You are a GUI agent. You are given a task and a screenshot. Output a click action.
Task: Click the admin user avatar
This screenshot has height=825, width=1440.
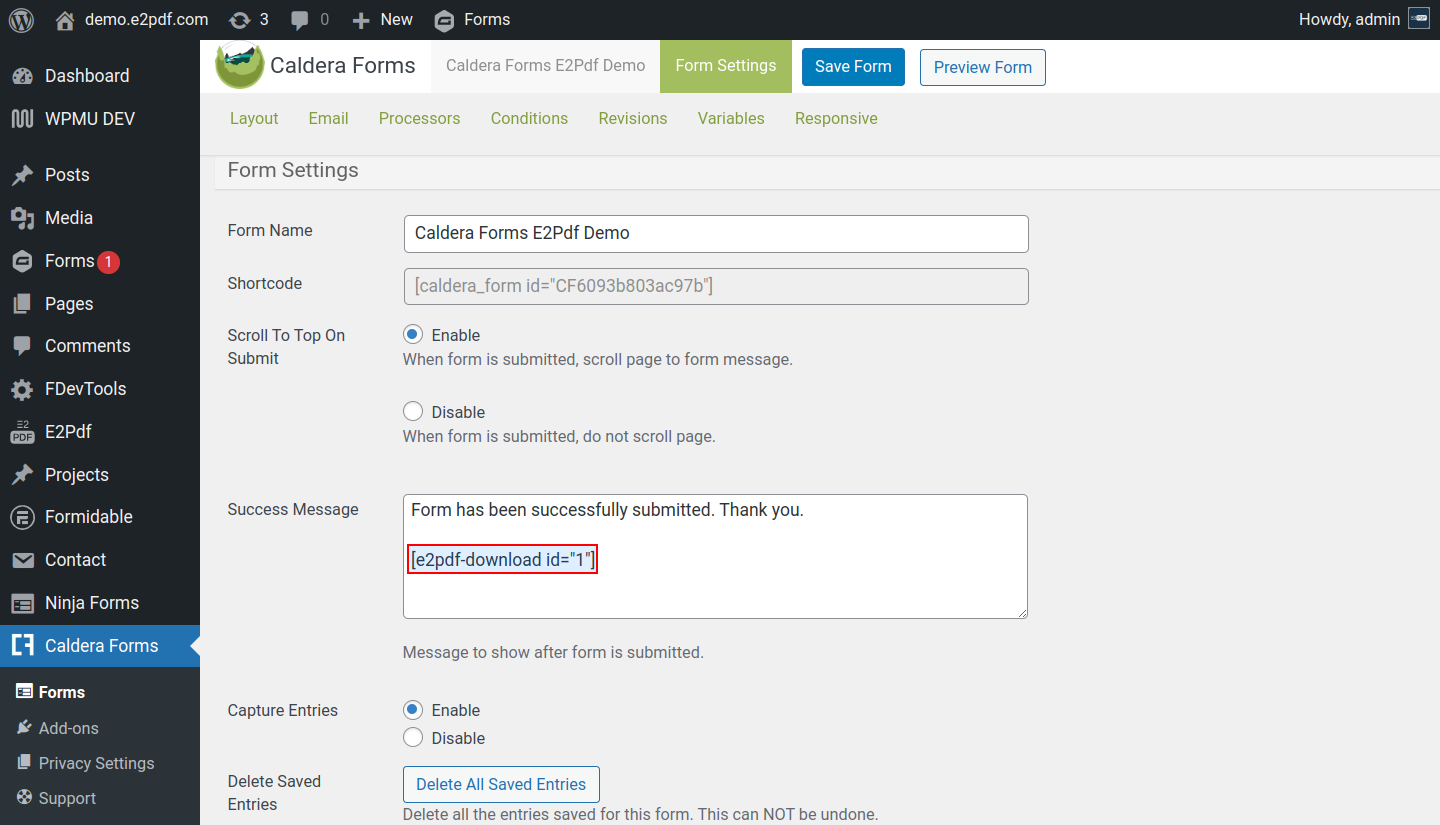point(1418,19)
